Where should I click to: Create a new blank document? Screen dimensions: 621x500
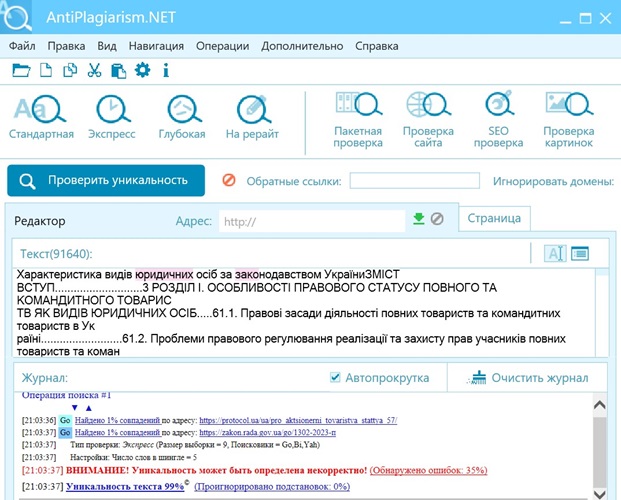click(x=46, y=70)
